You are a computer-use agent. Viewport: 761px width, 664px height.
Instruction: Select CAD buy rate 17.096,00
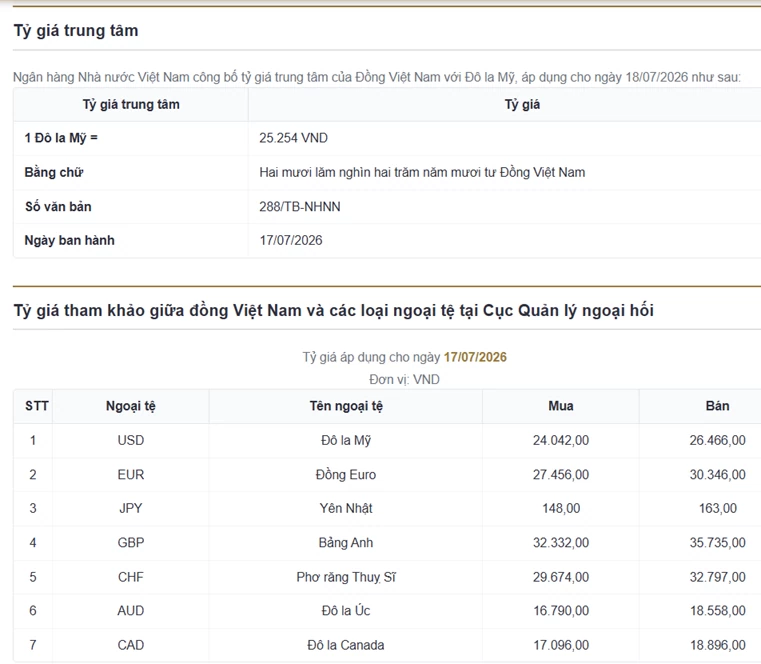pos(561,645)
